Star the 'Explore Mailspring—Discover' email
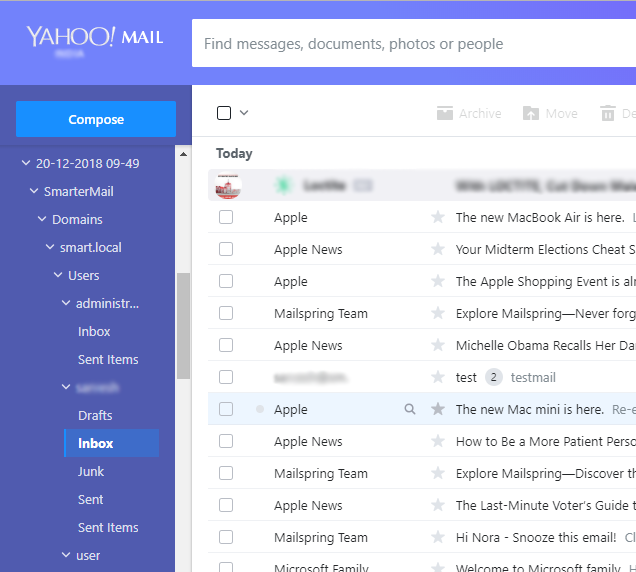 [x=438, y=473]
